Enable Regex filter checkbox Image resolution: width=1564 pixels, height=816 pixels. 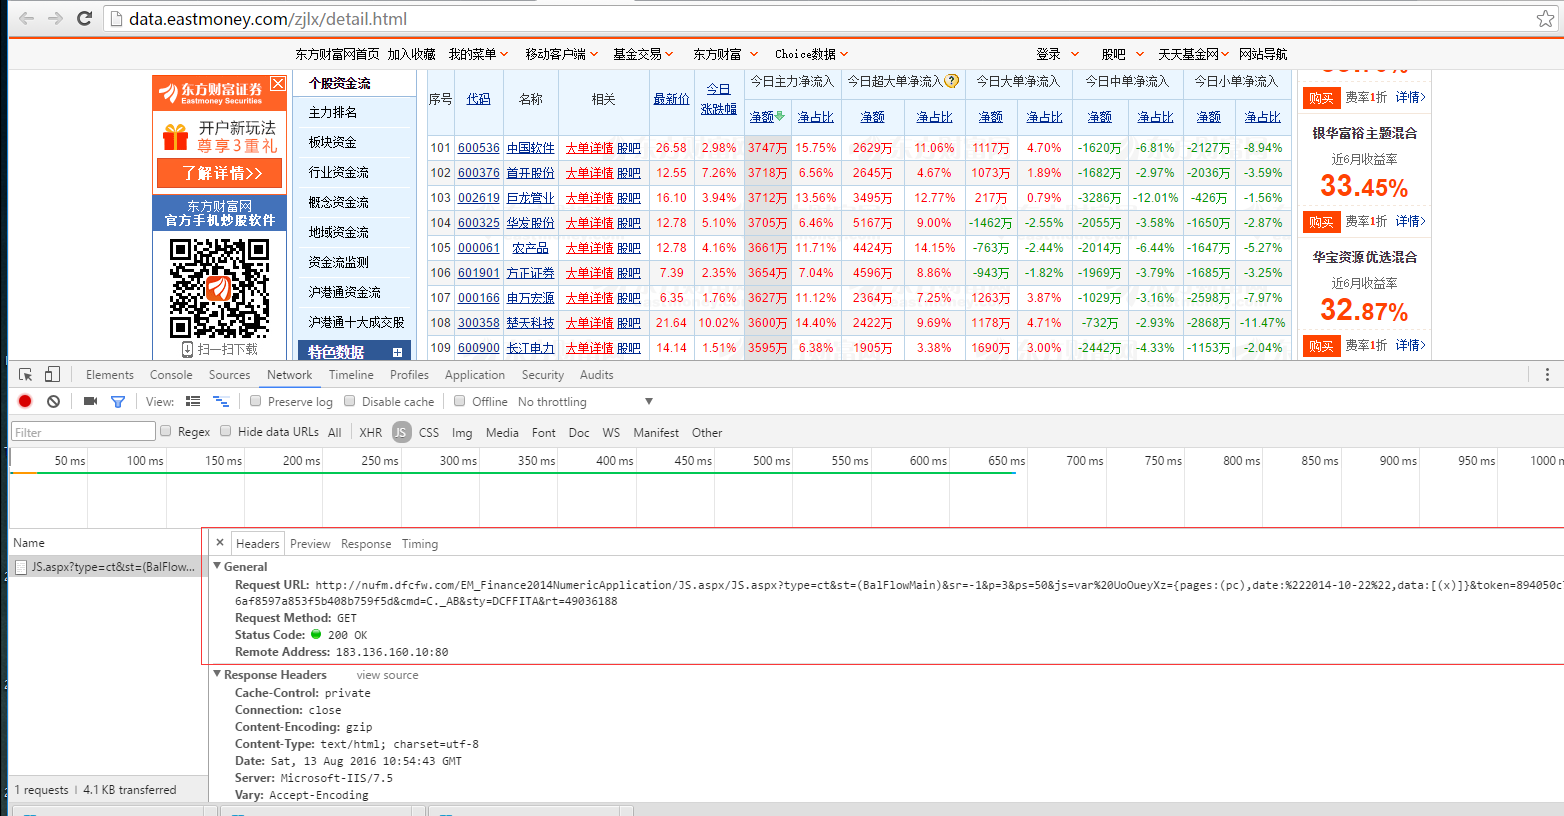click(166, 431)
